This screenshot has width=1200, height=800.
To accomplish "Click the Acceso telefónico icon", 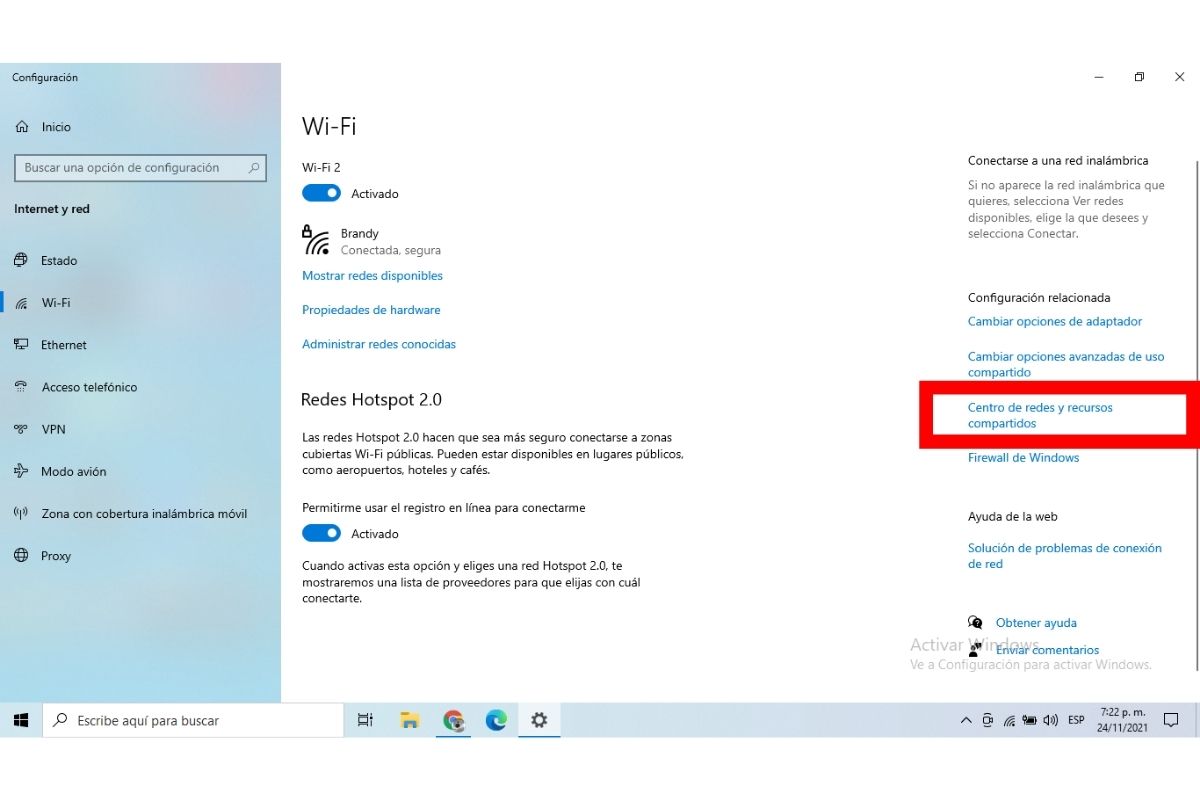I will (x=21, y=387).
